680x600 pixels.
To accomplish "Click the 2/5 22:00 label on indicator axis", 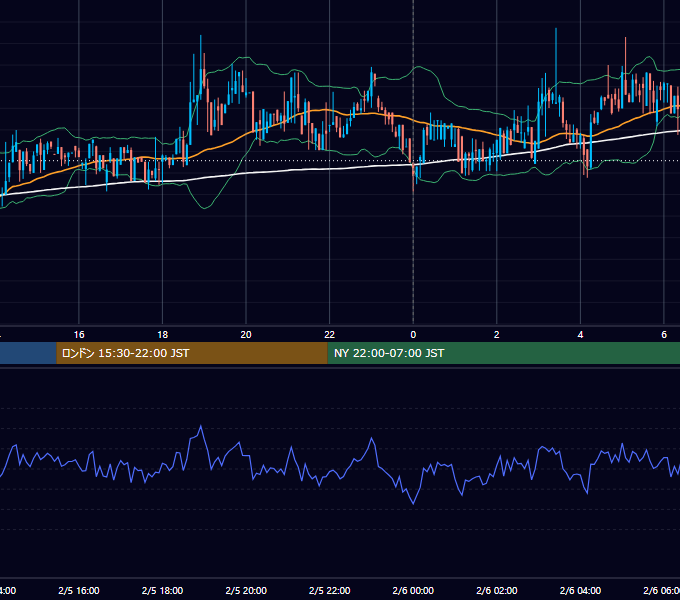I will pos(330,590).
